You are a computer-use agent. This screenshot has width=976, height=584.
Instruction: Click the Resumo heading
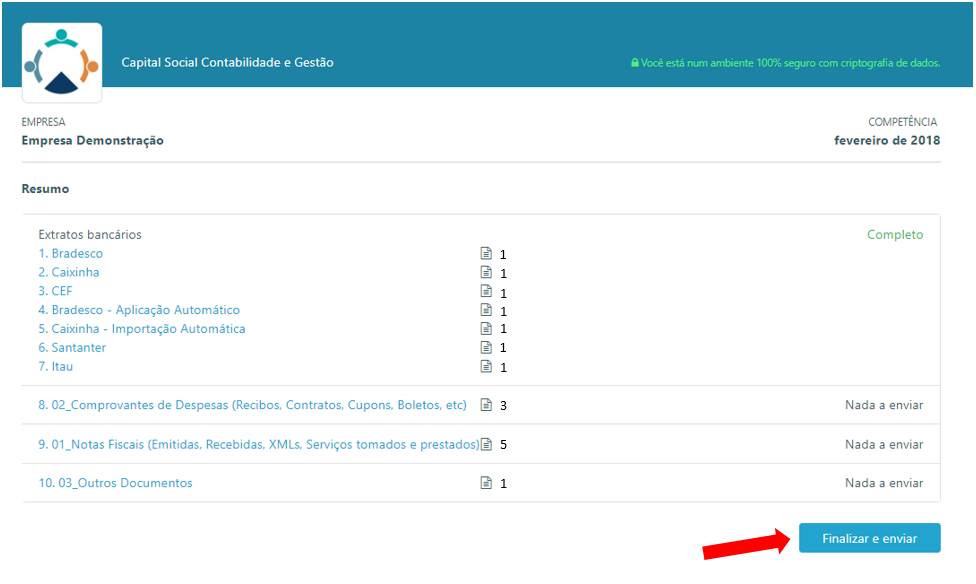(x=45, y=189)
